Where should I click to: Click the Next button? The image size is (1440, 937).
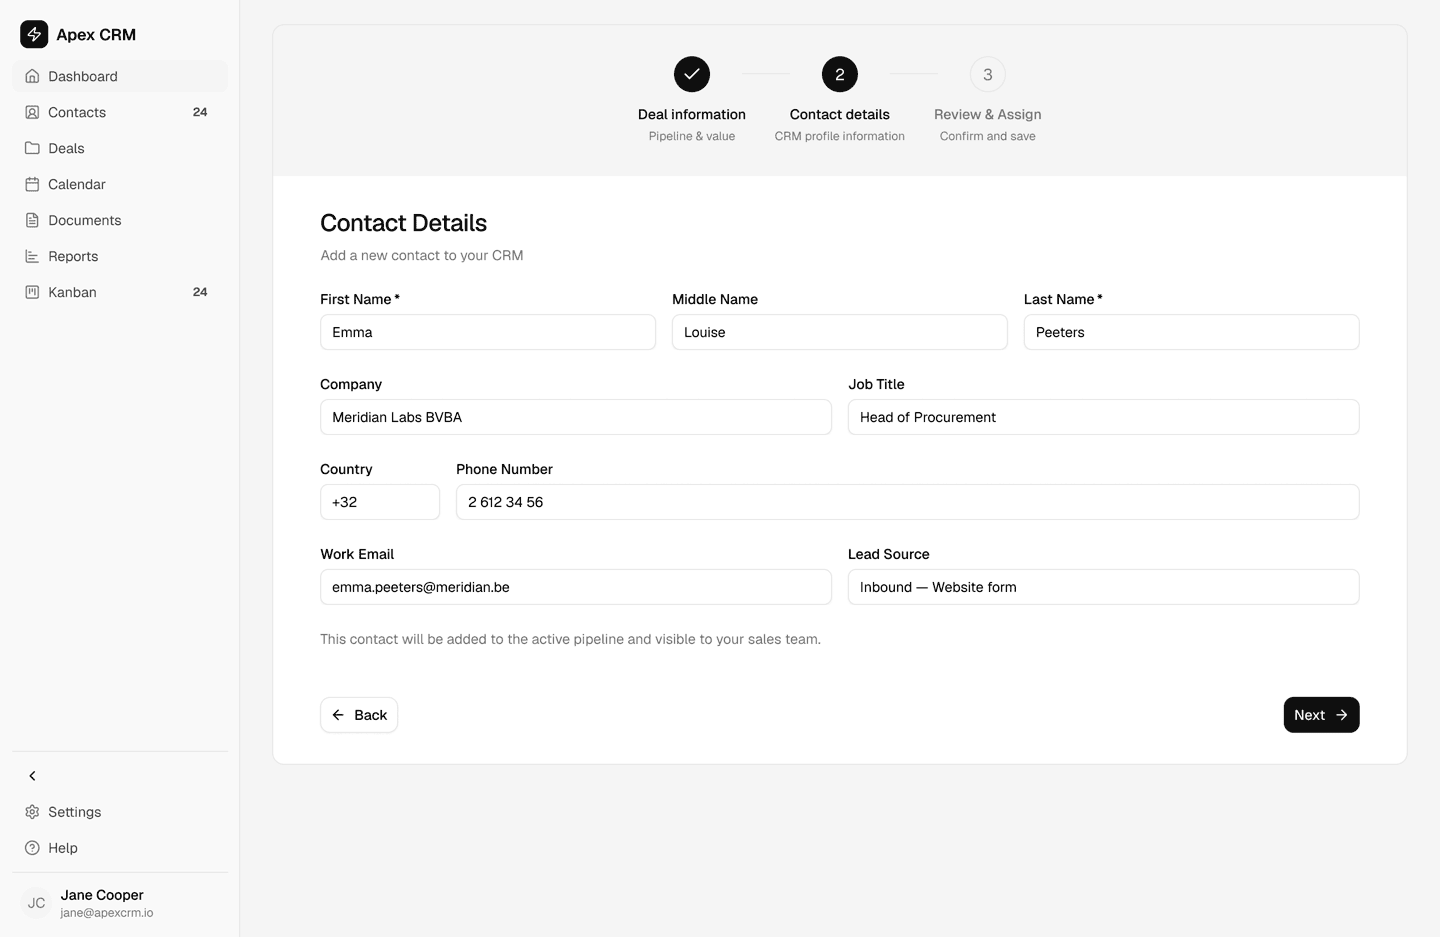[1320, 715]
